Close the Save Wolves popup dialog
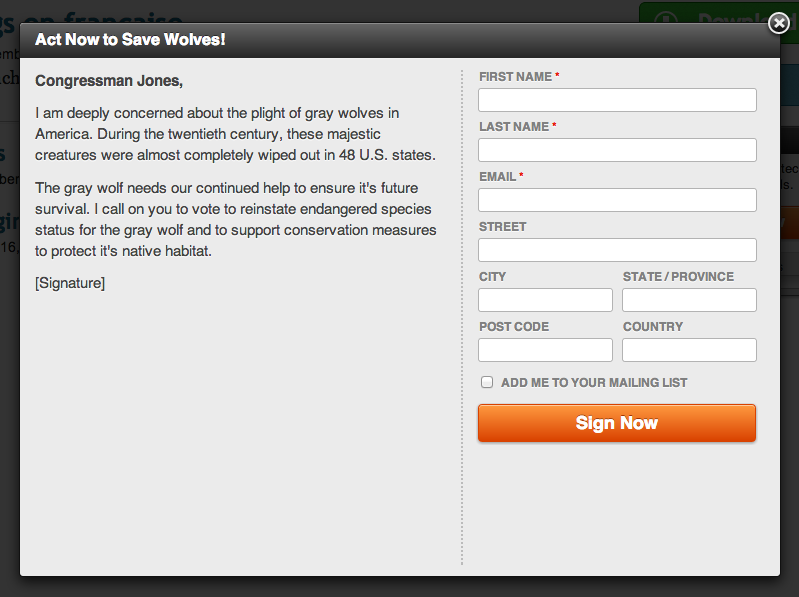 (x=779, y=23)
